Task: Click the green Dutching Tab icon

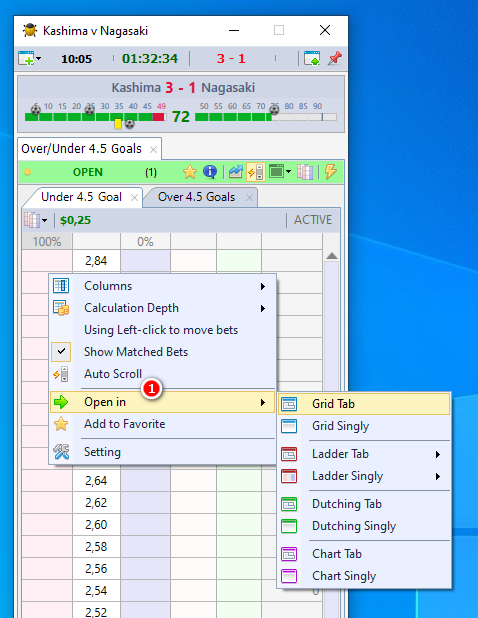Action: click(x=289, y=504)
